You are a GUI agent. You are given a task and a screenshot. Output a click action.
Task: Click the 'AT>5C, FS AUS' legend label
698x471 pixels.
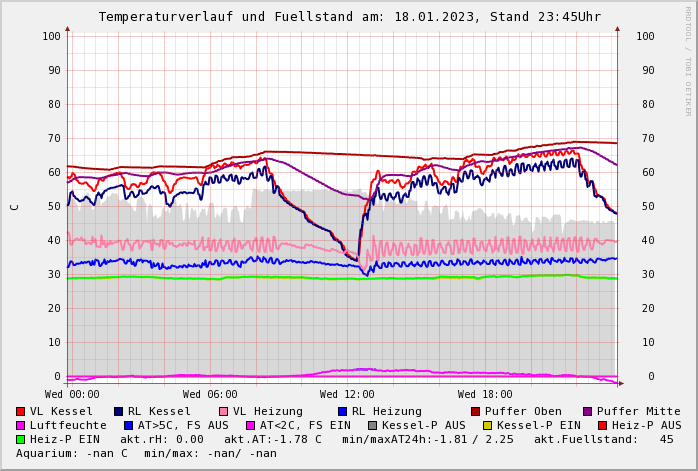(183, 426)
